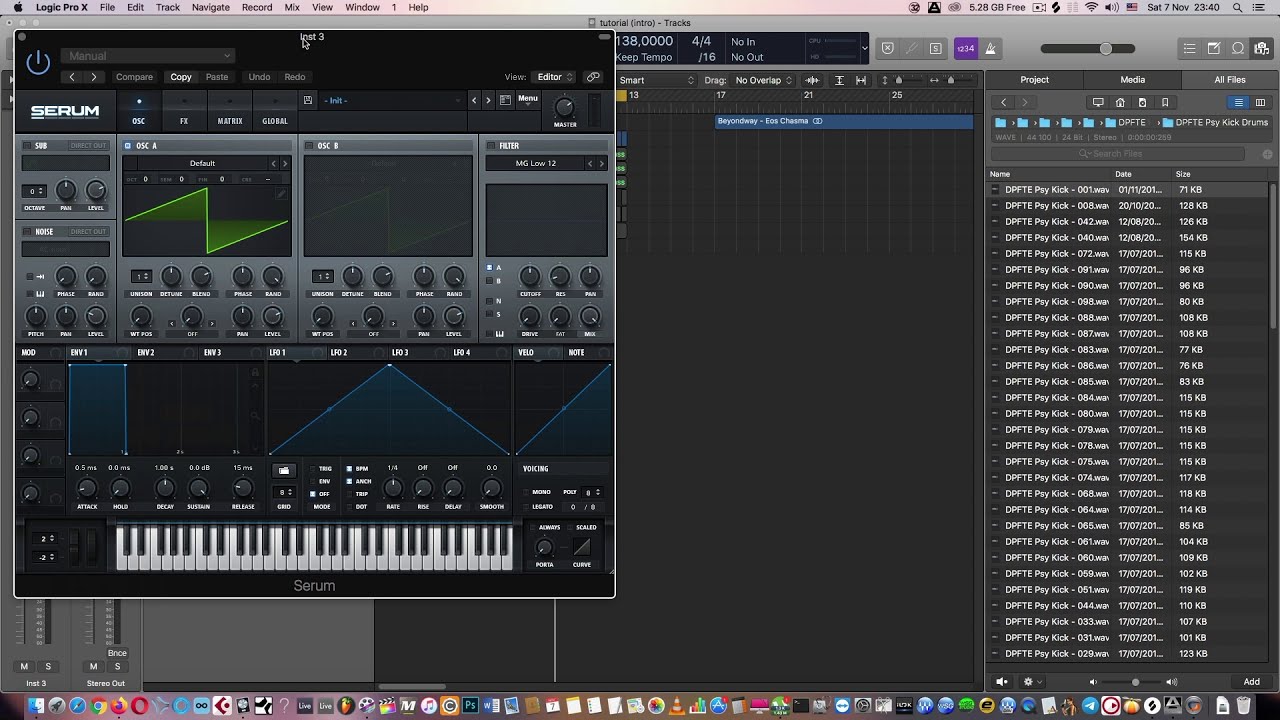Open the Manual preset dropdown
Image resolution: width=1280 pixels, height=720 pixels.
[x=148, y=56]
